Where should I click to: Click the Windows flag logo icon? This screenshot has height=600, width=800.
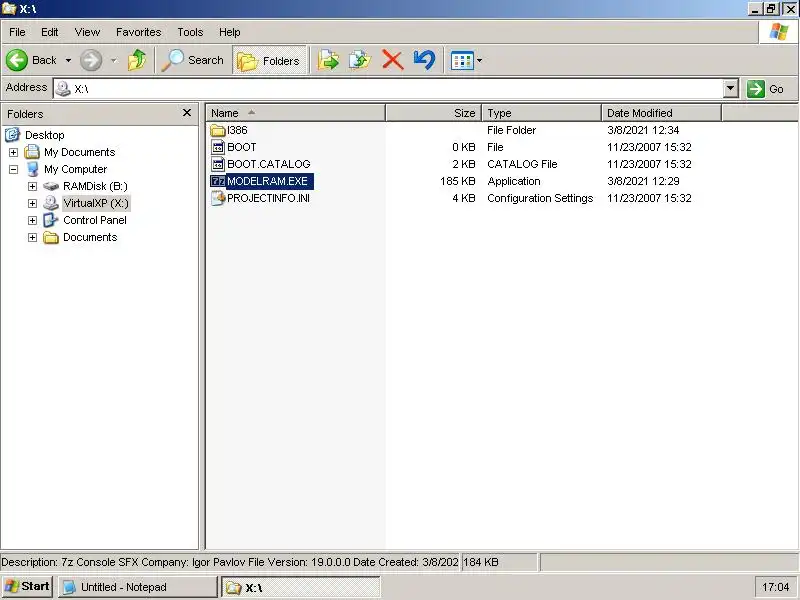coord(779,32)
